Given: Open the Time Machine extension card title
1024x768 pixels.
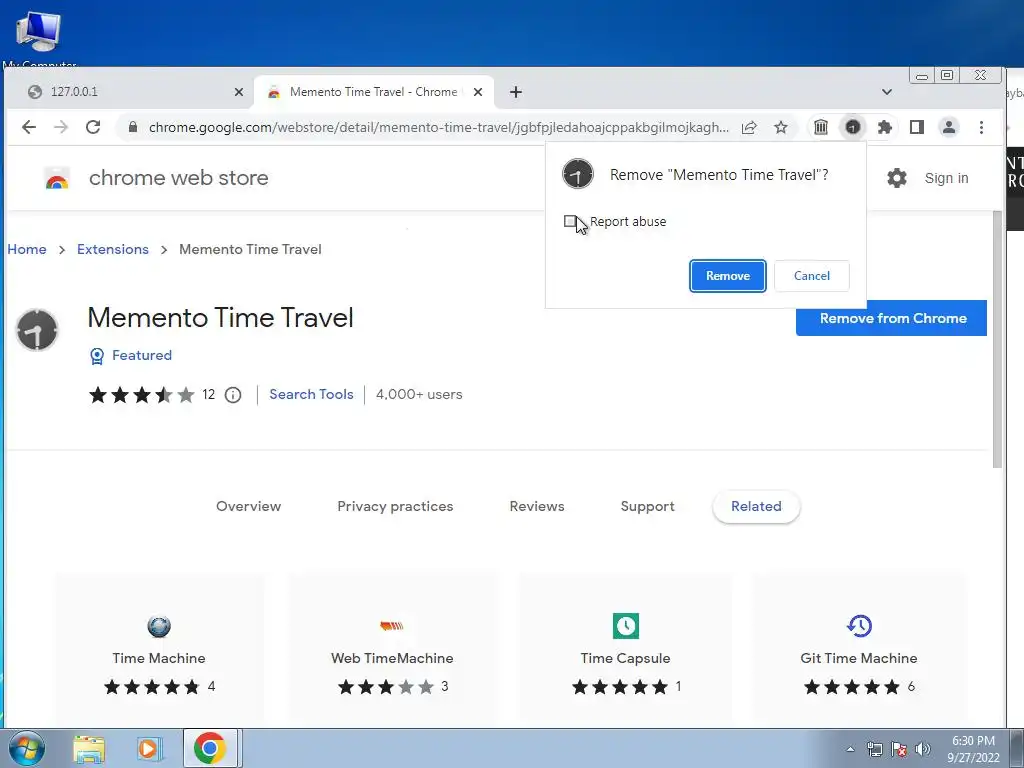Looking at the screenshot, I should tap(159, 658).
